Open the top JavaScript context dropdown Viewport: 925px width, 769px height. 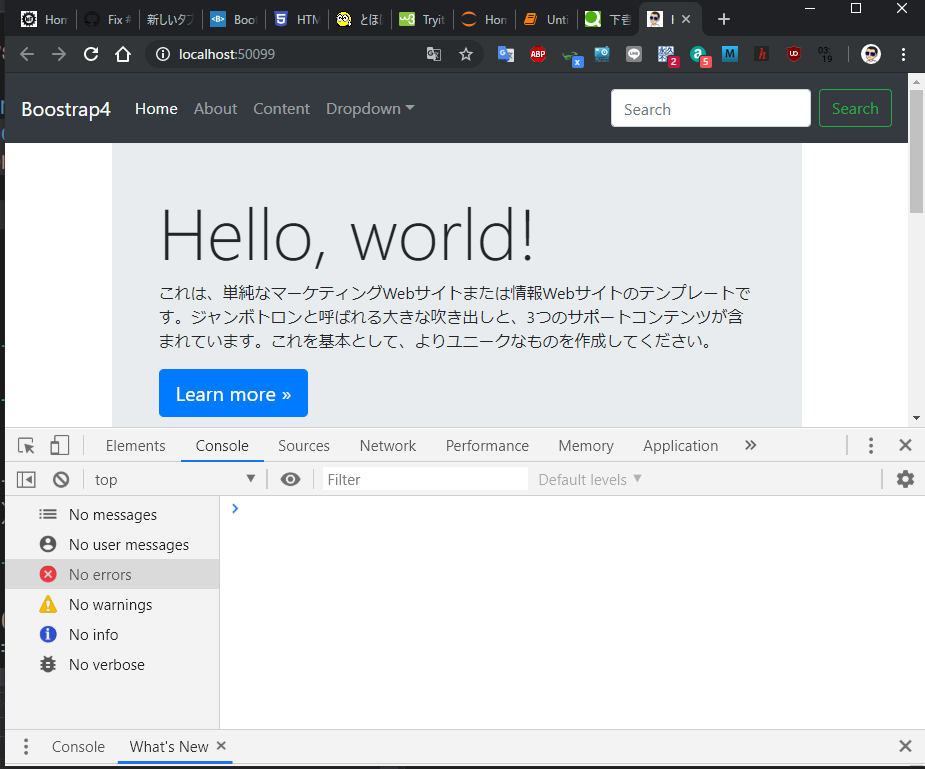pyautogui.click(x=175, y=480)
